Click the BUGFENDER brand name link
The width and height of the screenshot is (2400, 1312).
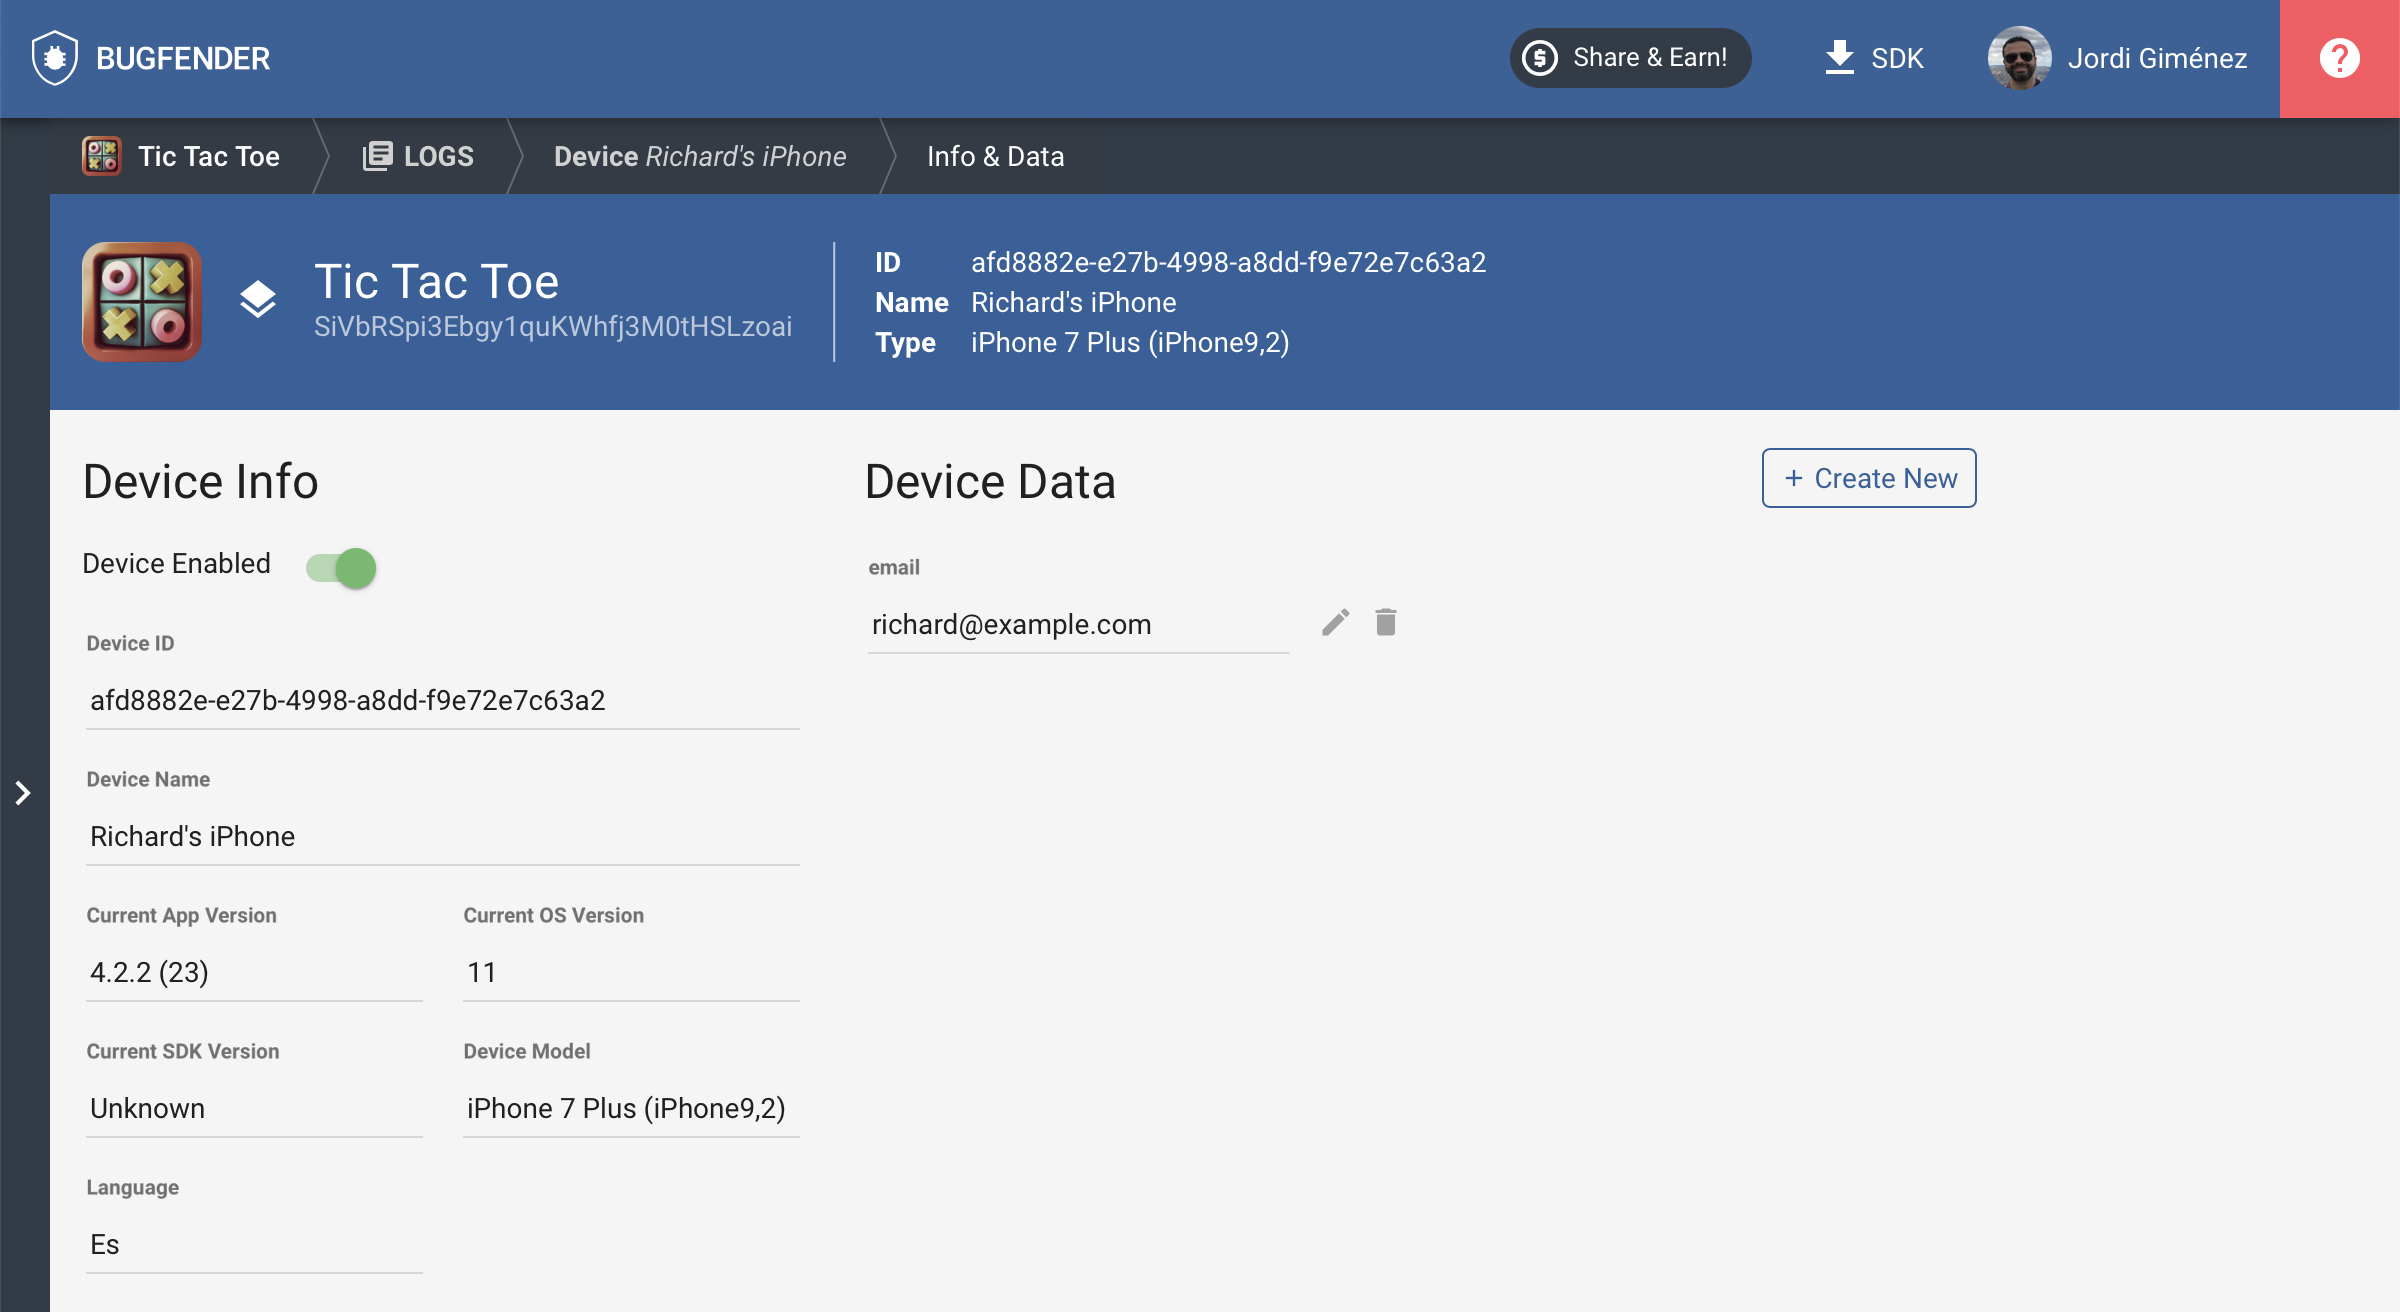click(x=183, y=58)
